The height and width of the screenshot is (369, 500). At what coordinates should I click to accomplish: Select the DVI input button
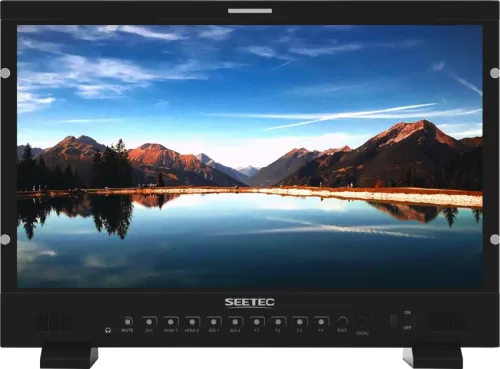tap(149, 322)
